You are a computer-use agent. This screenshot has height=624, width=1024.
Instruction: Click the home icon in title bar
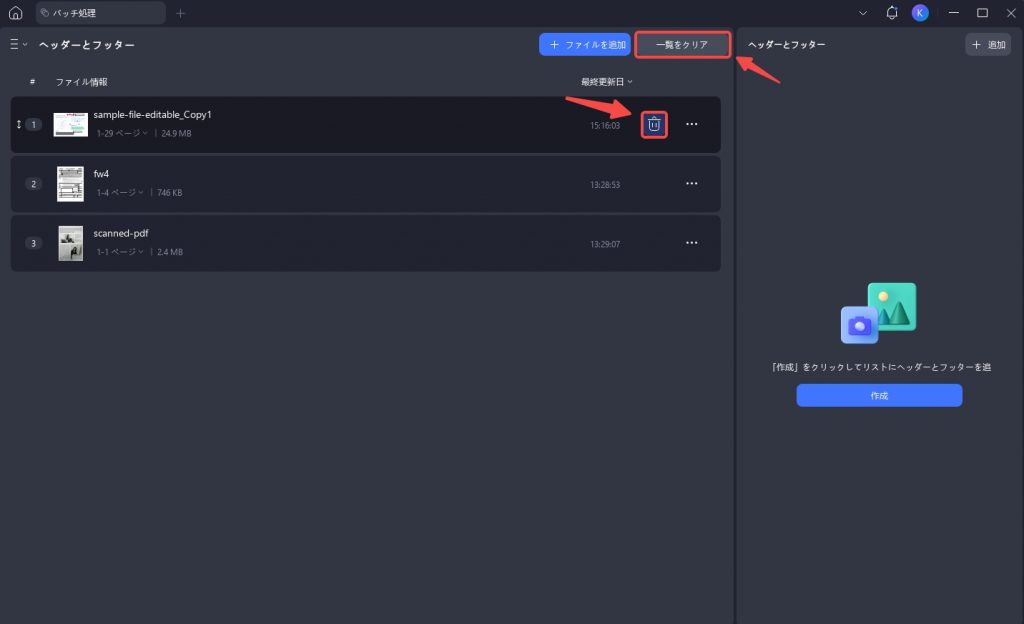(16, 13)
